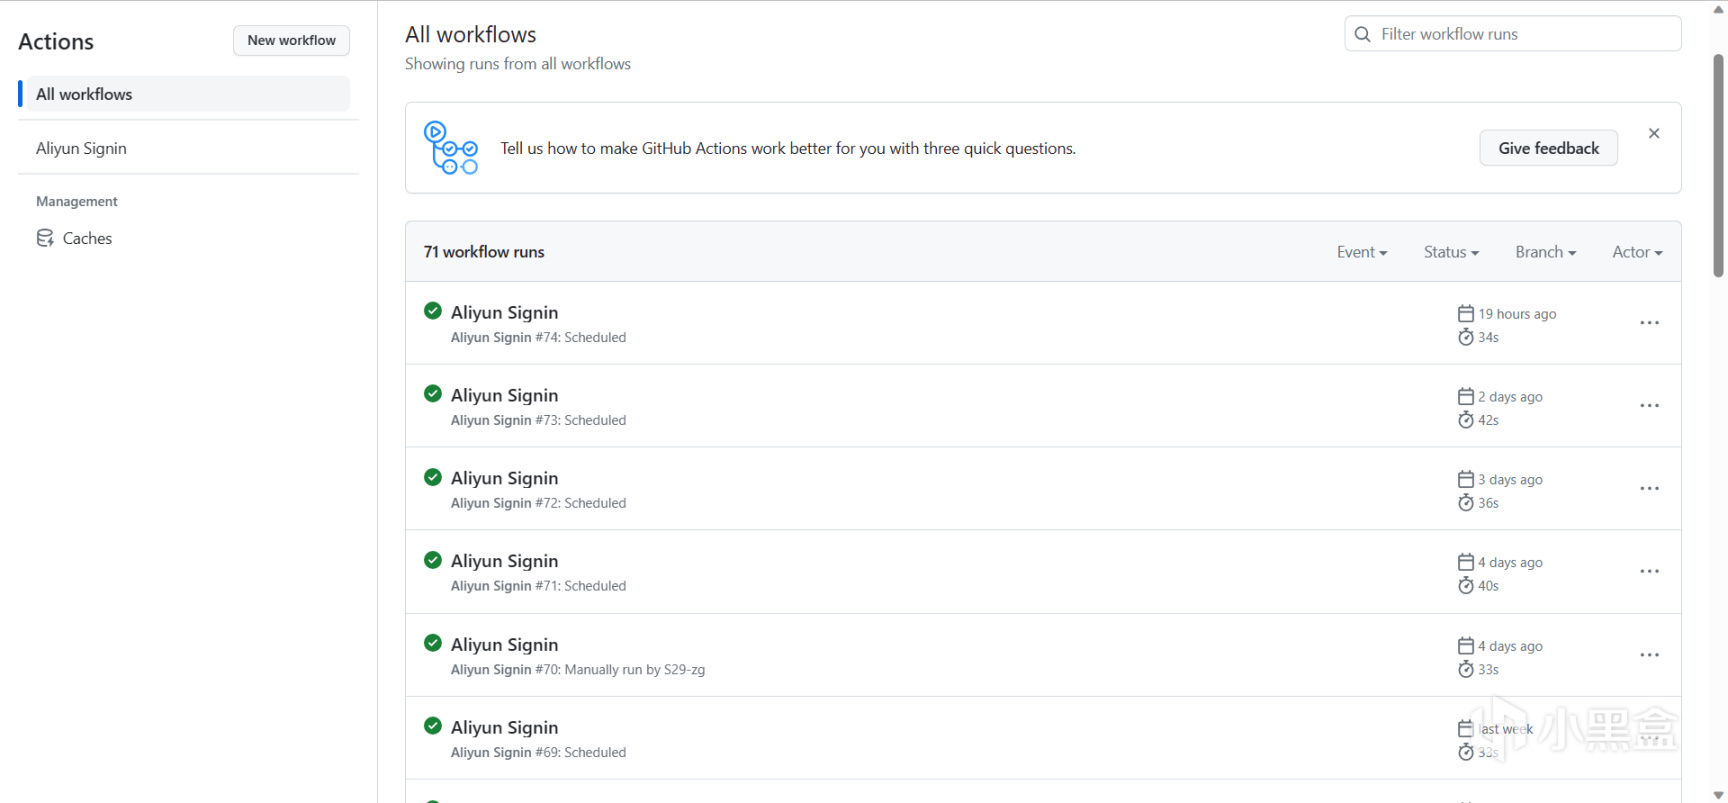The width and height of the screenshot is (1728, 803).
Task: Expand the Event filter dropdown
Action: coord(1362,252)
